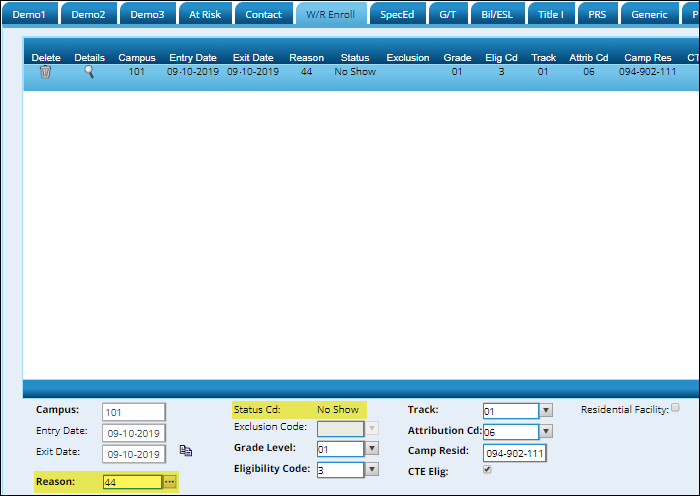Uncheck the CTE Elig checkbox
The height and width of the screenshot is (496, 700).
(x=487, y=469)
